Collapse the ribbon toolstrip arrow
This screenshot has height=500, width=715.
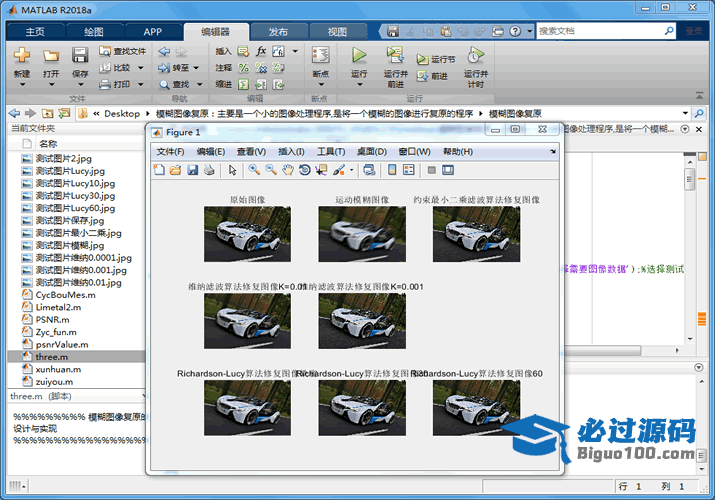tap(699, 96)
